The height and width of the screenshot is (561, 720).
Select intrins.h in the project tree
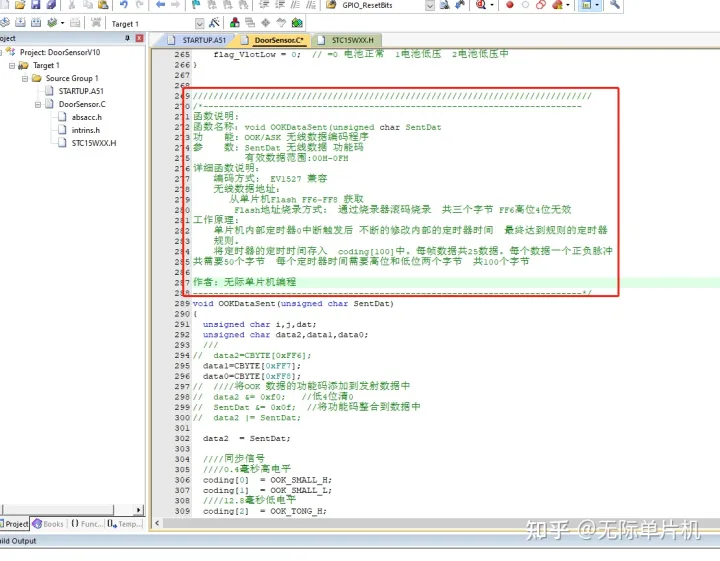[x=86, y=130]
